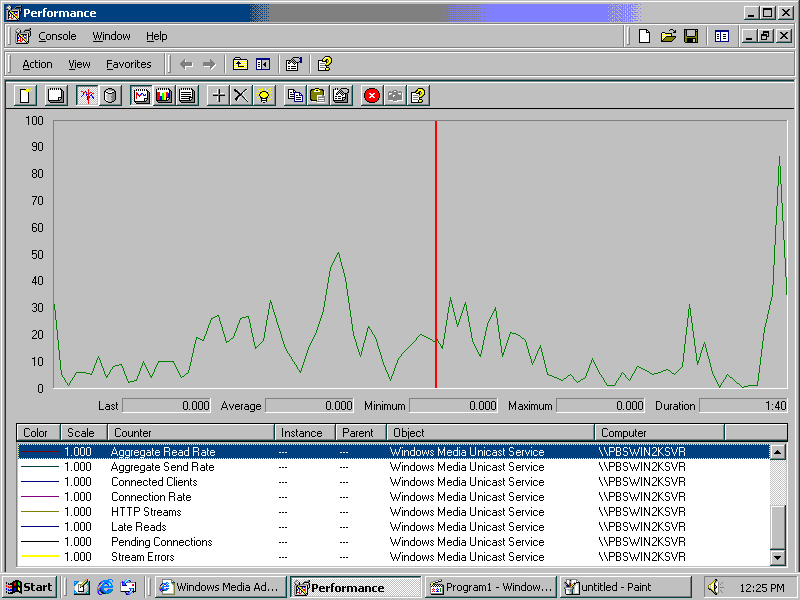Click the Update Data camera icon
This screenshot has width=800, height=600.
[395, 95]
